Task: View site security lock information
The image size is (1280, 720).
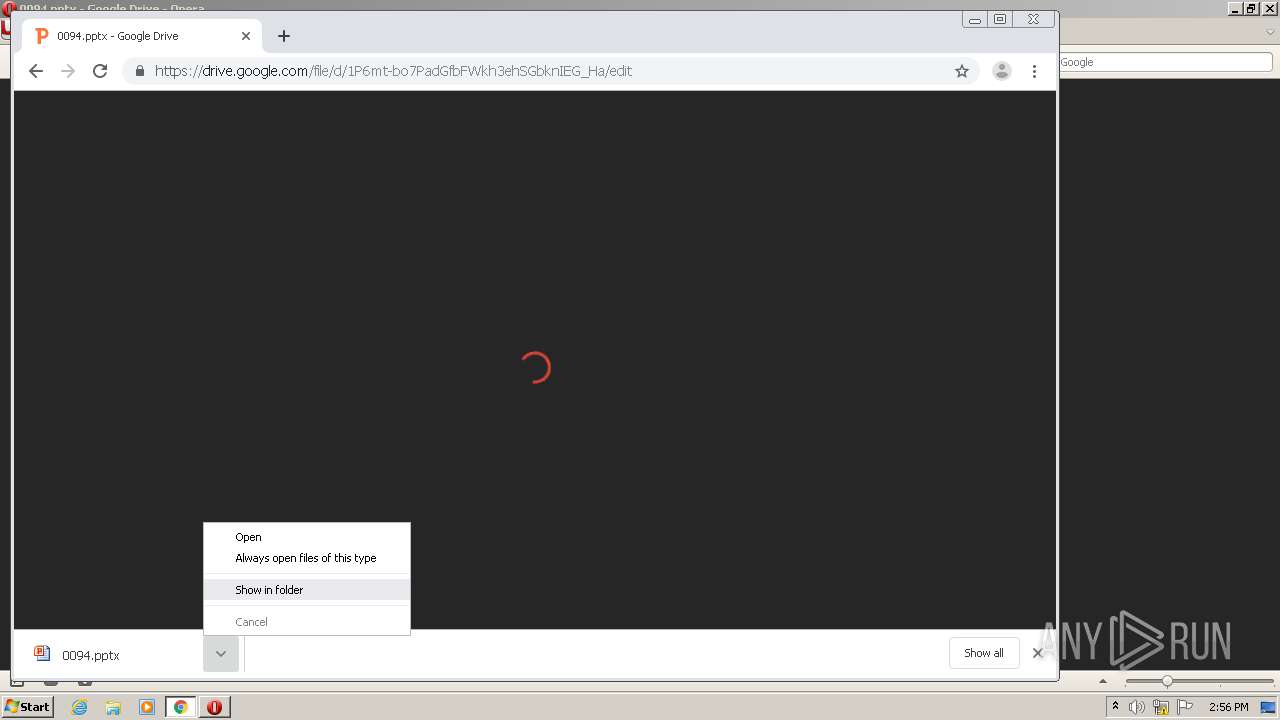Action: coord(139,71)
